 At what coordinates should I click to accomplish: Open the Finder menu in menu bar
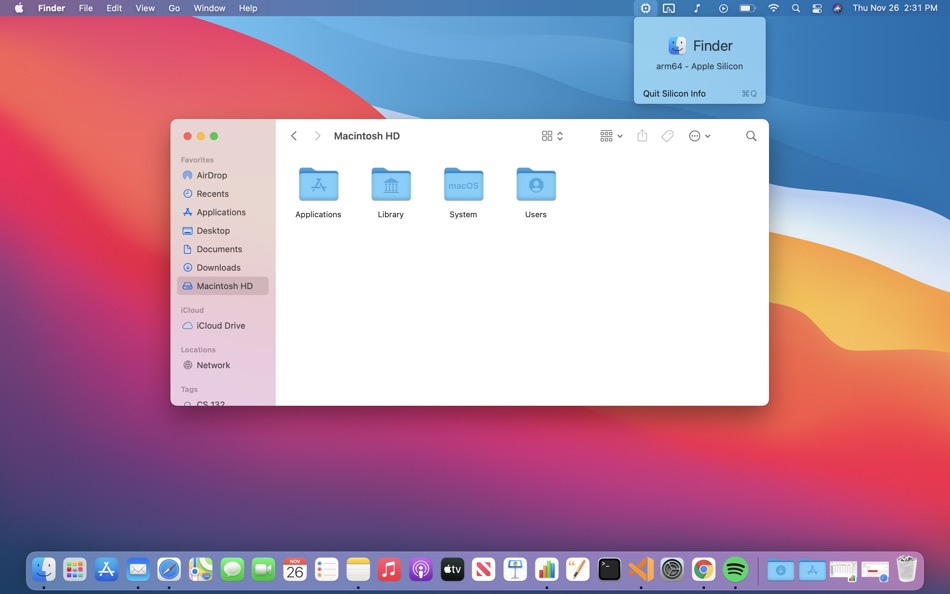(51, 8)
